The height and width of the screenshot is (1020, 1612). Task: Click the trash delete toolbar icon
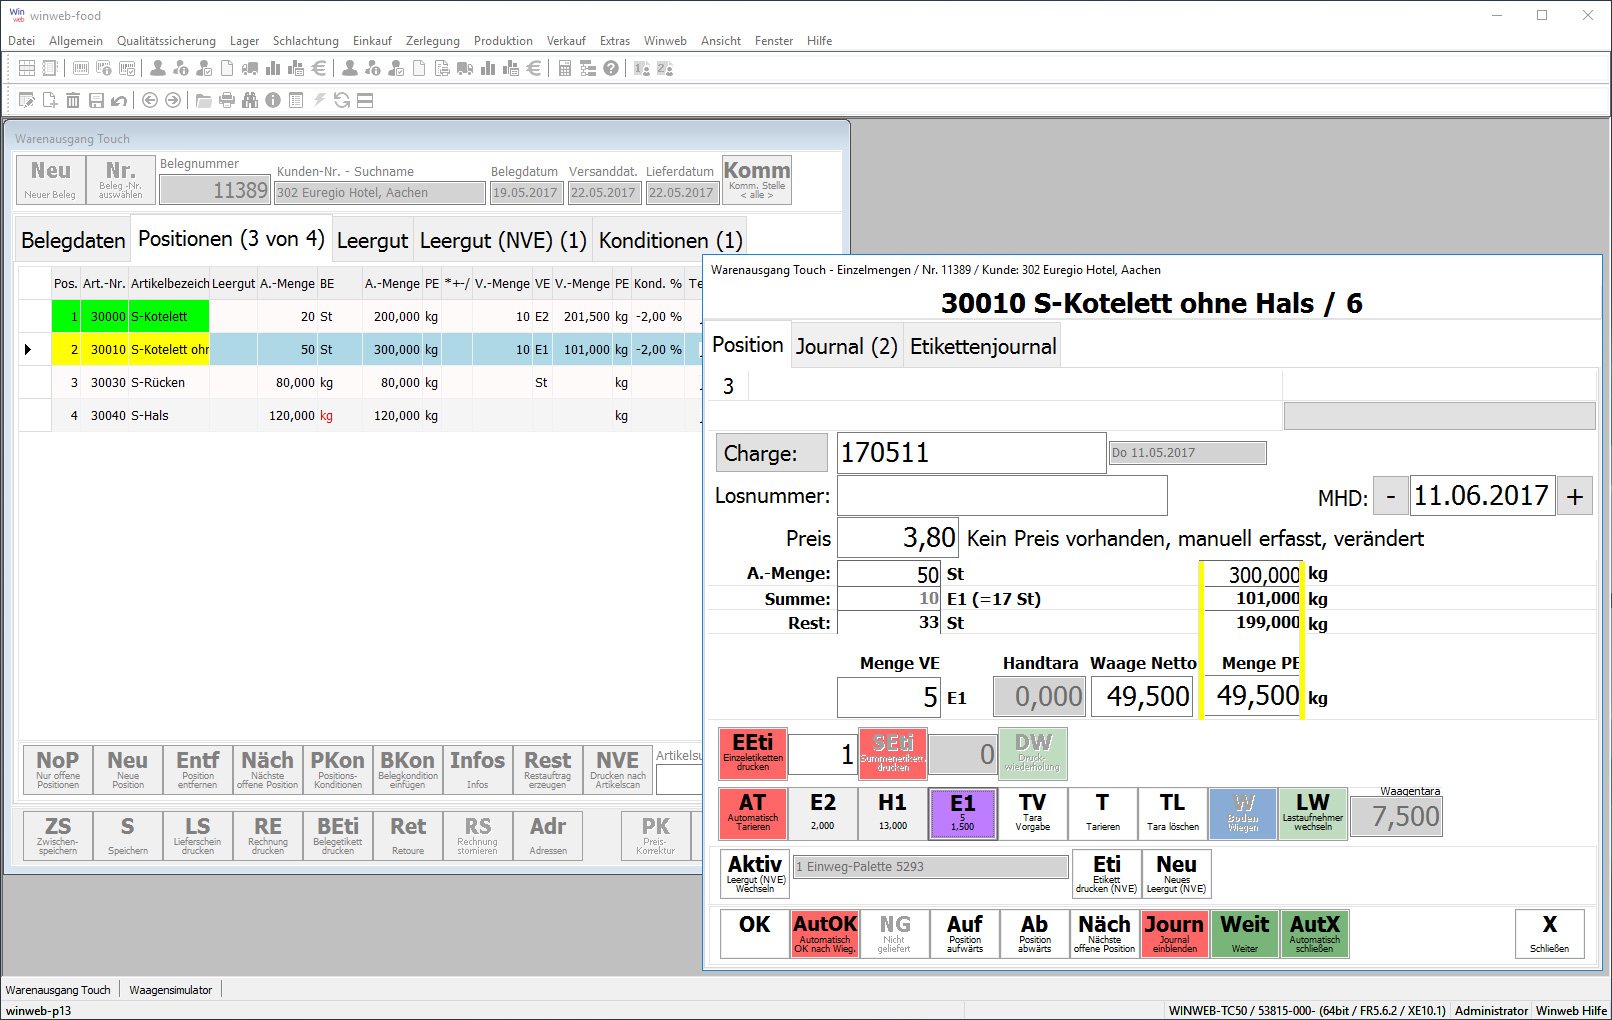pos(73,100)
